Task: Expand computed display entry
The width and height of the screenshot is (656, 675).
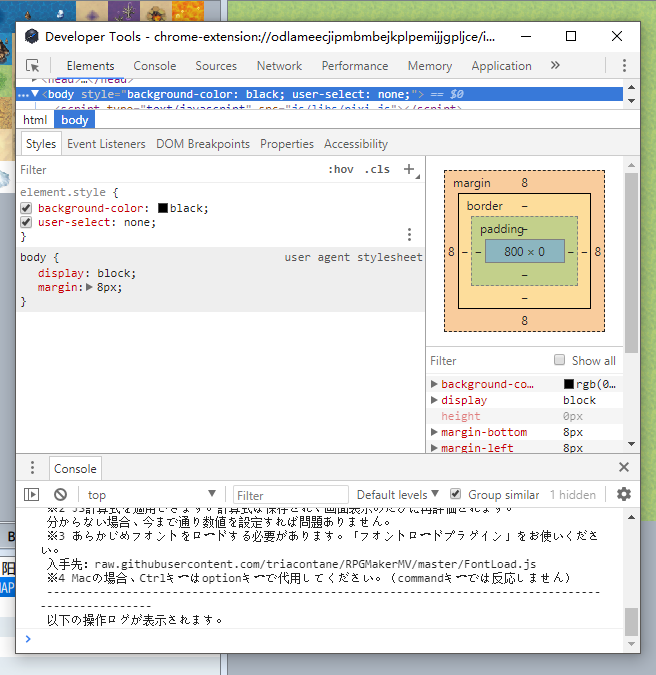Action: (x=434, y=400)
